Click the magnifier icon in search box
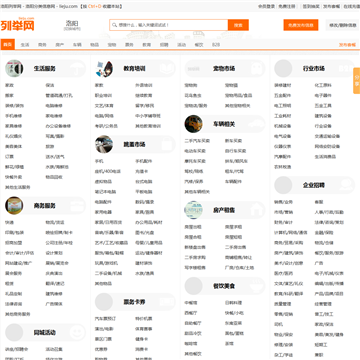 click(114, 25)
